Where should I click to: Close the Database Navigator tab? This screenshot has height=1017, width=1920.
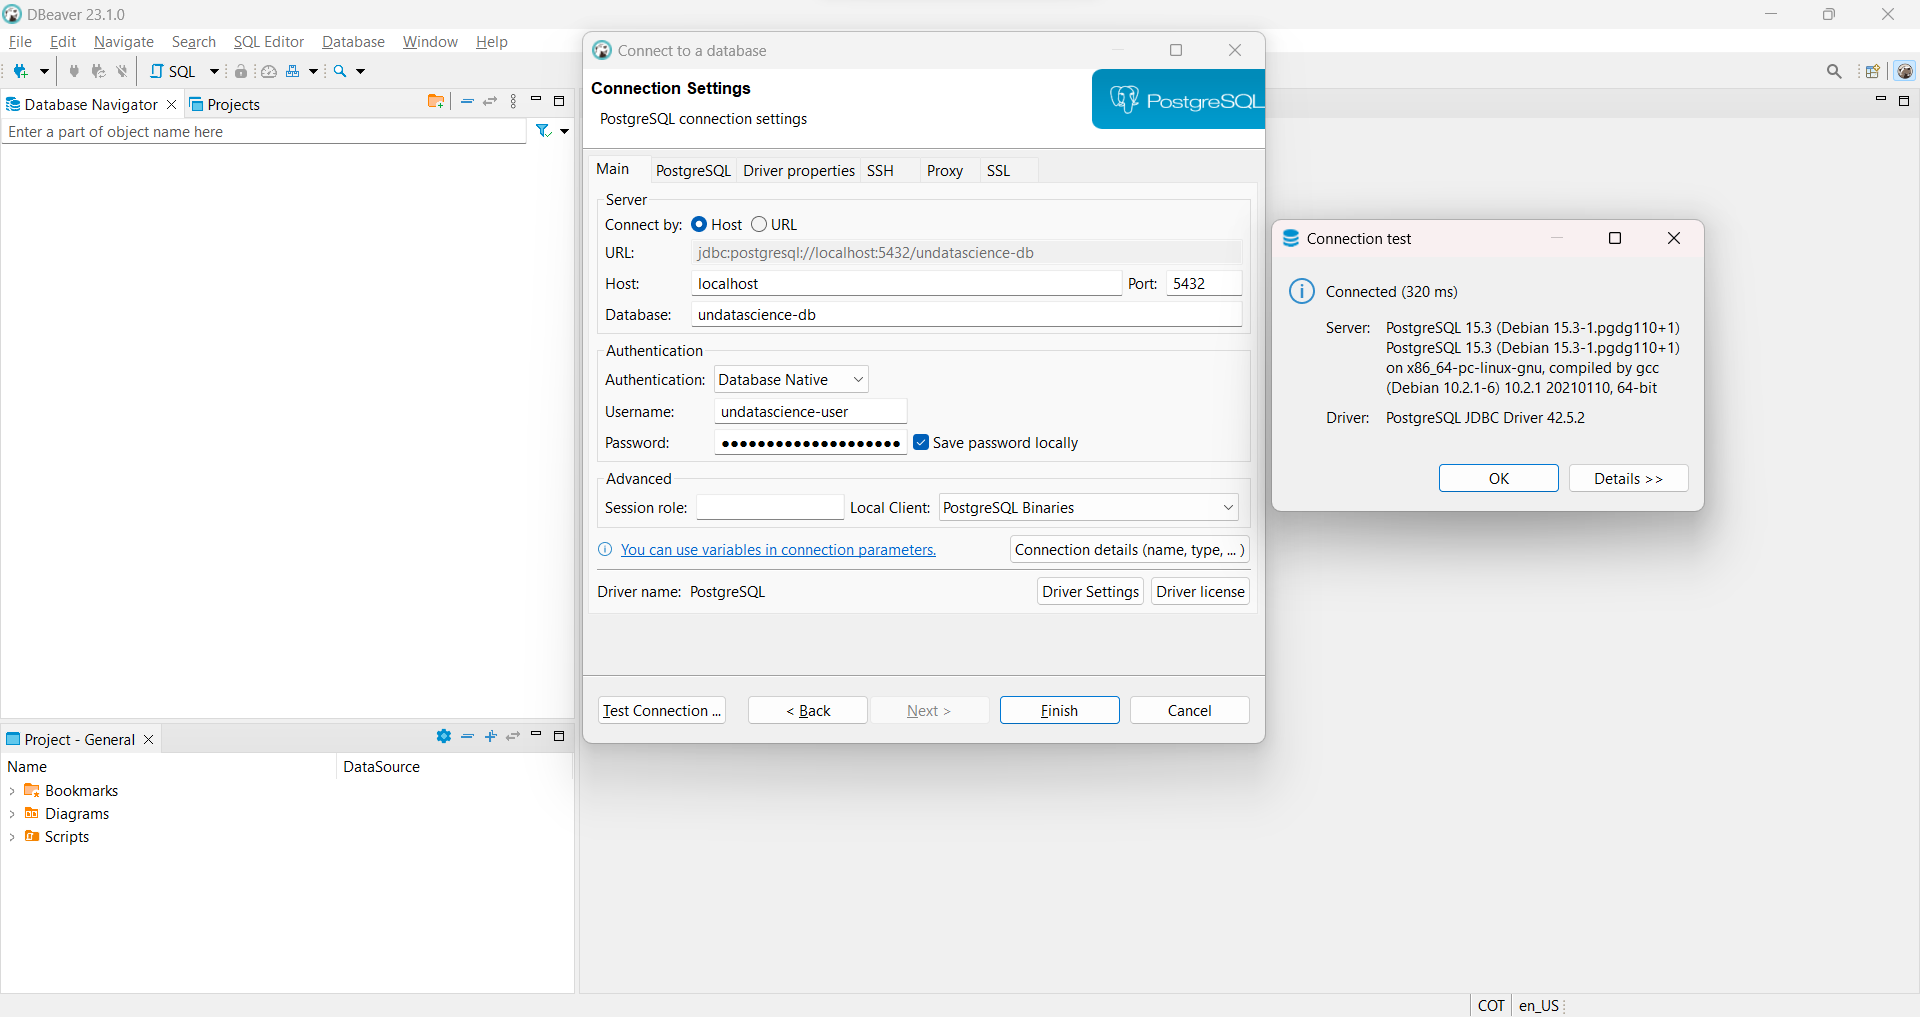click(171, 104)
